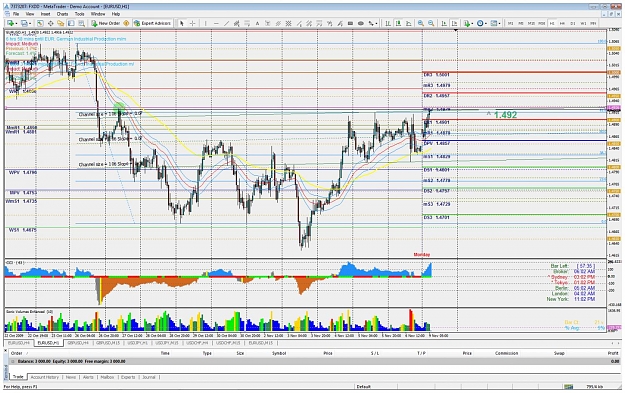Screen dimensions: 625x393
Task: Click the MetaQuotes Language Editor icon
Action: [x=126, y=23]
